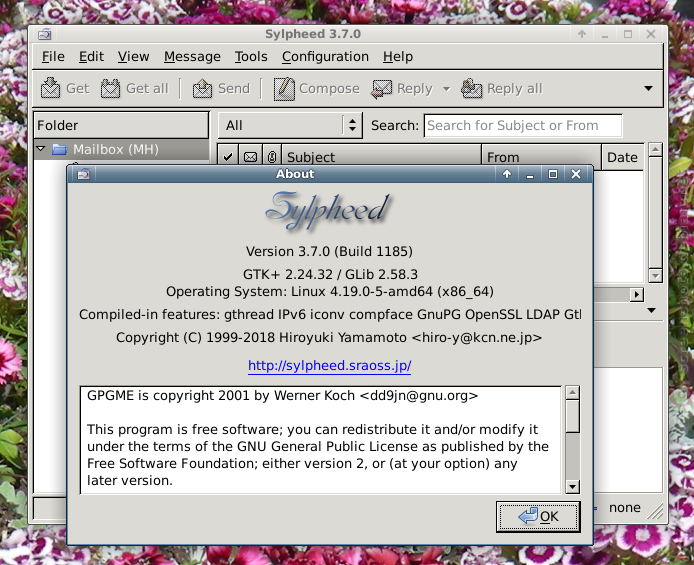Click the Copyright Hiroyuki Yamamoto line
The image size is (694, 565).
[x=329, y=338]
